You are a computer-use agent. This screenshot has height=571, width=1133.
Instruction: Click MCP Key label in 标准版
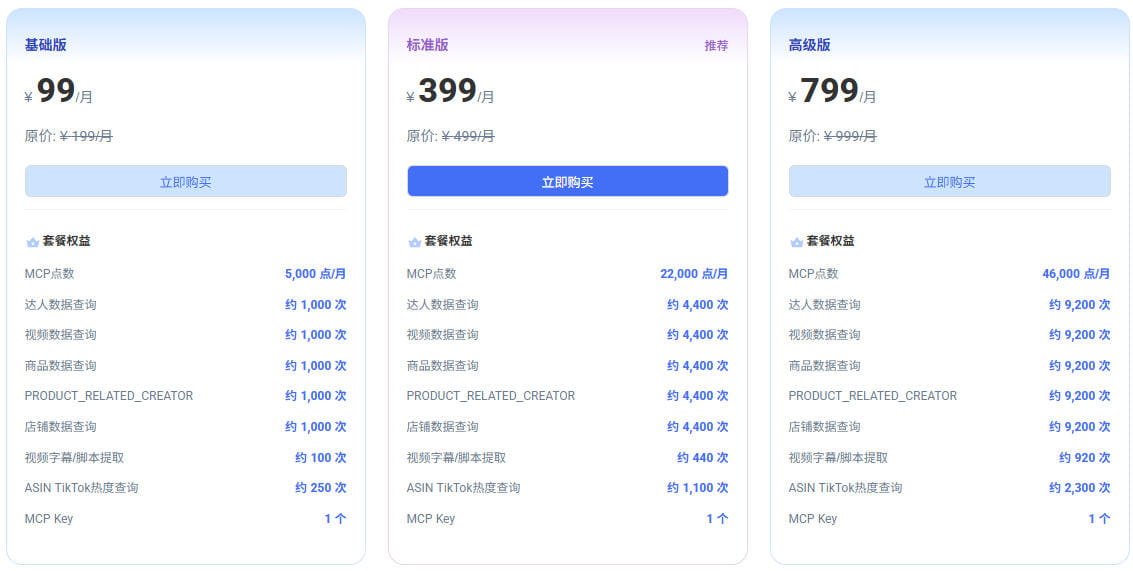click(x=431, y=519)
